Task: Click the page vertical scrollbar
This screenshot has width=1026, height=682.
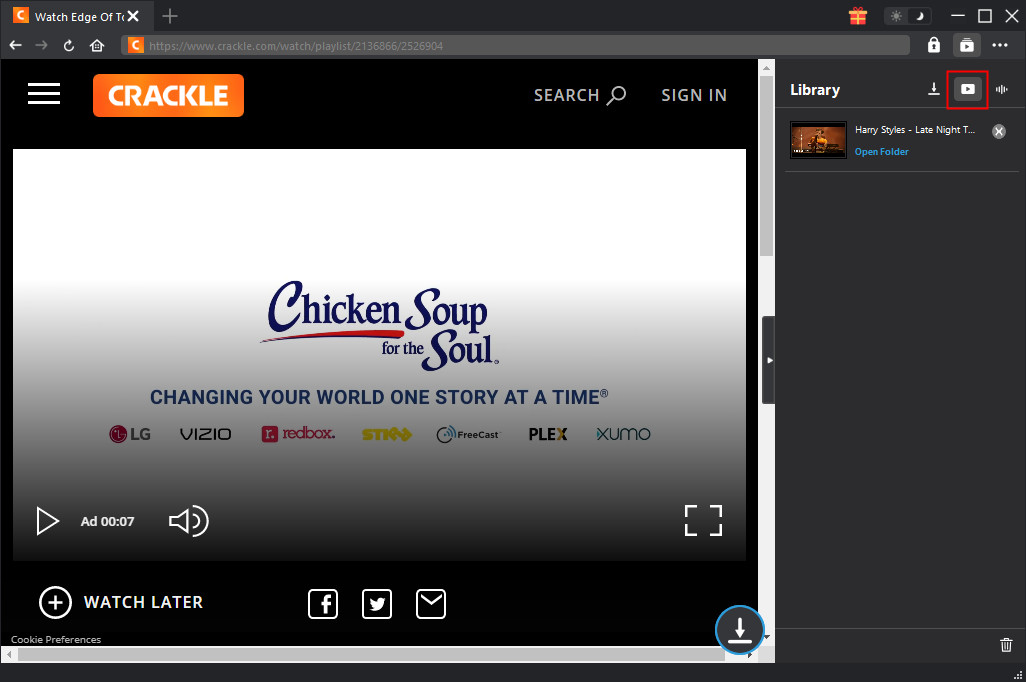Action: pos(767,200)
